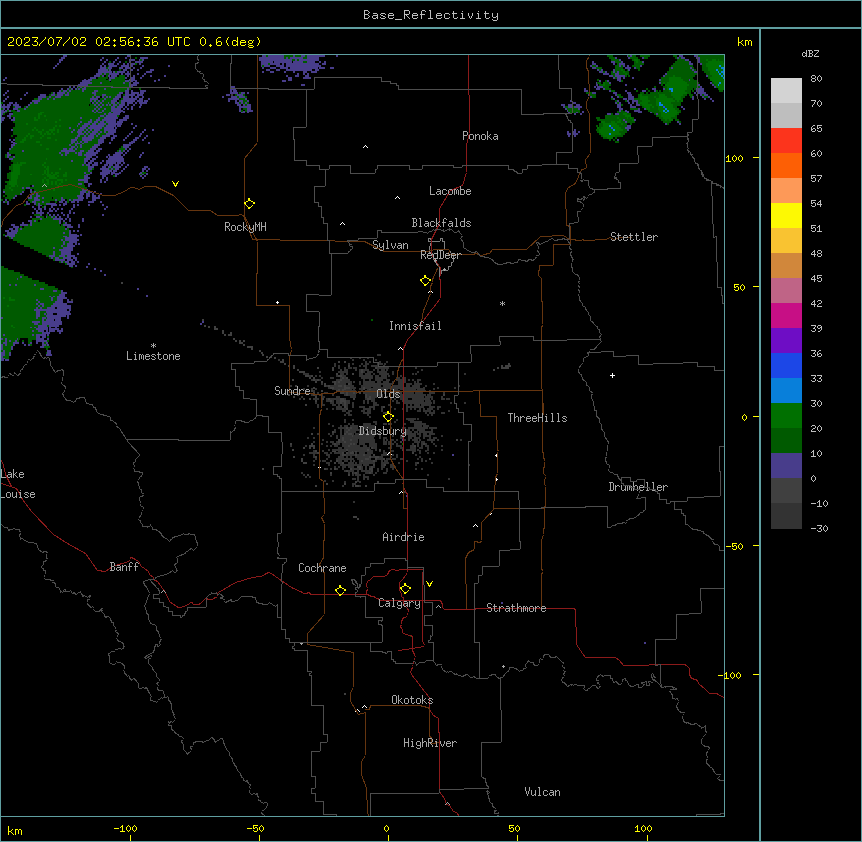This screenshot has width=862, height=842.
Task: Select the HighRiver label
Action: point(430,743)
